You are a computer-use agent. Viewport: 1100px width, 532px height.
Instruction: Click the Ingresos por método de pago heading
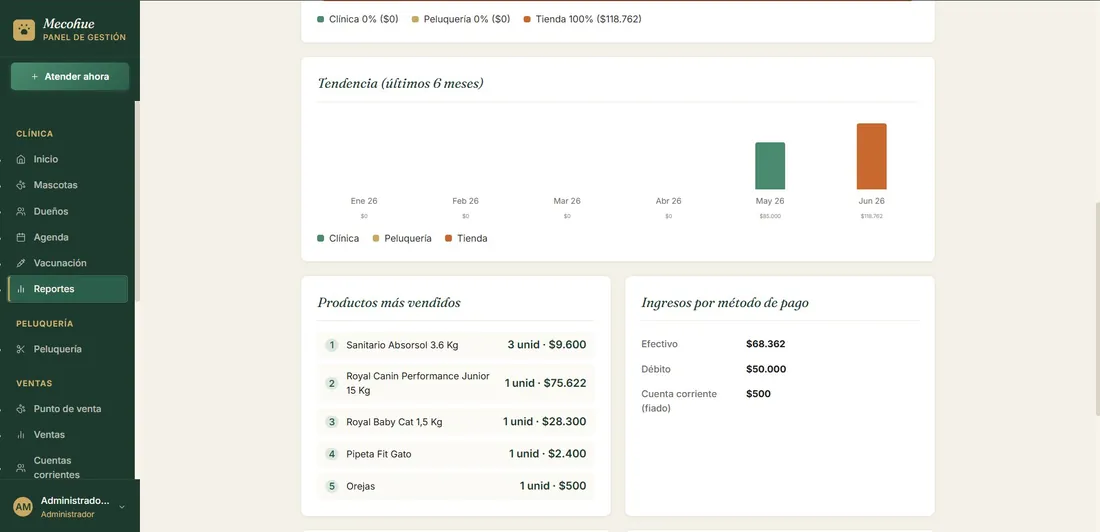(725, 303)
